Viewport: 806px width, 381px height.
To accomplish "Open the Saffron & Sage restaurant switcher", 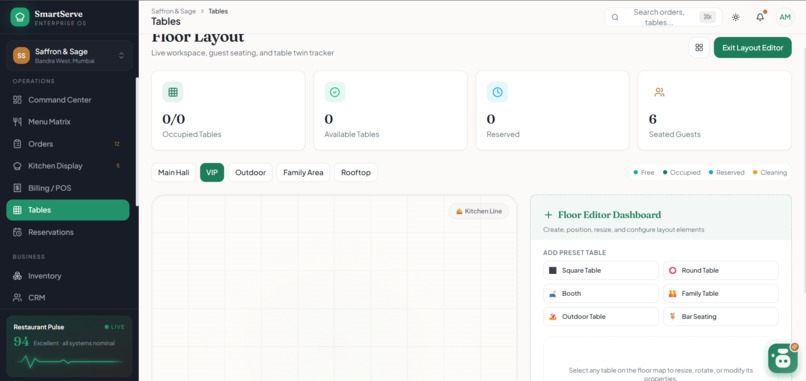I will click(69, 56).
